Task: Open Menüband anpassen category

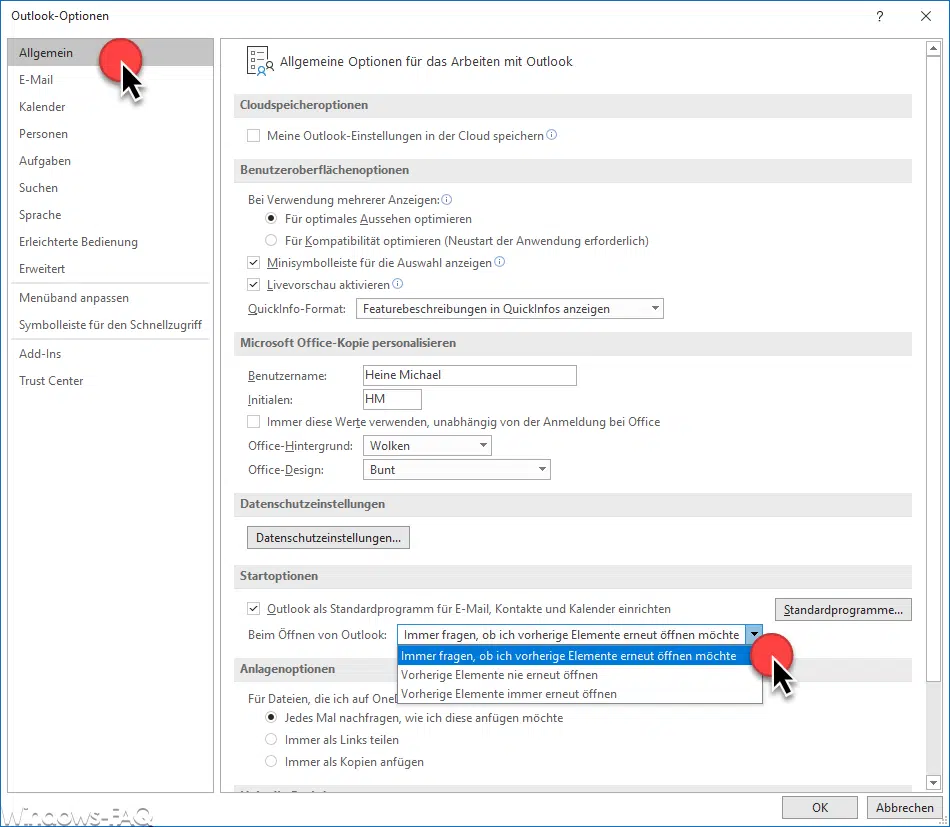Action: 110,297
